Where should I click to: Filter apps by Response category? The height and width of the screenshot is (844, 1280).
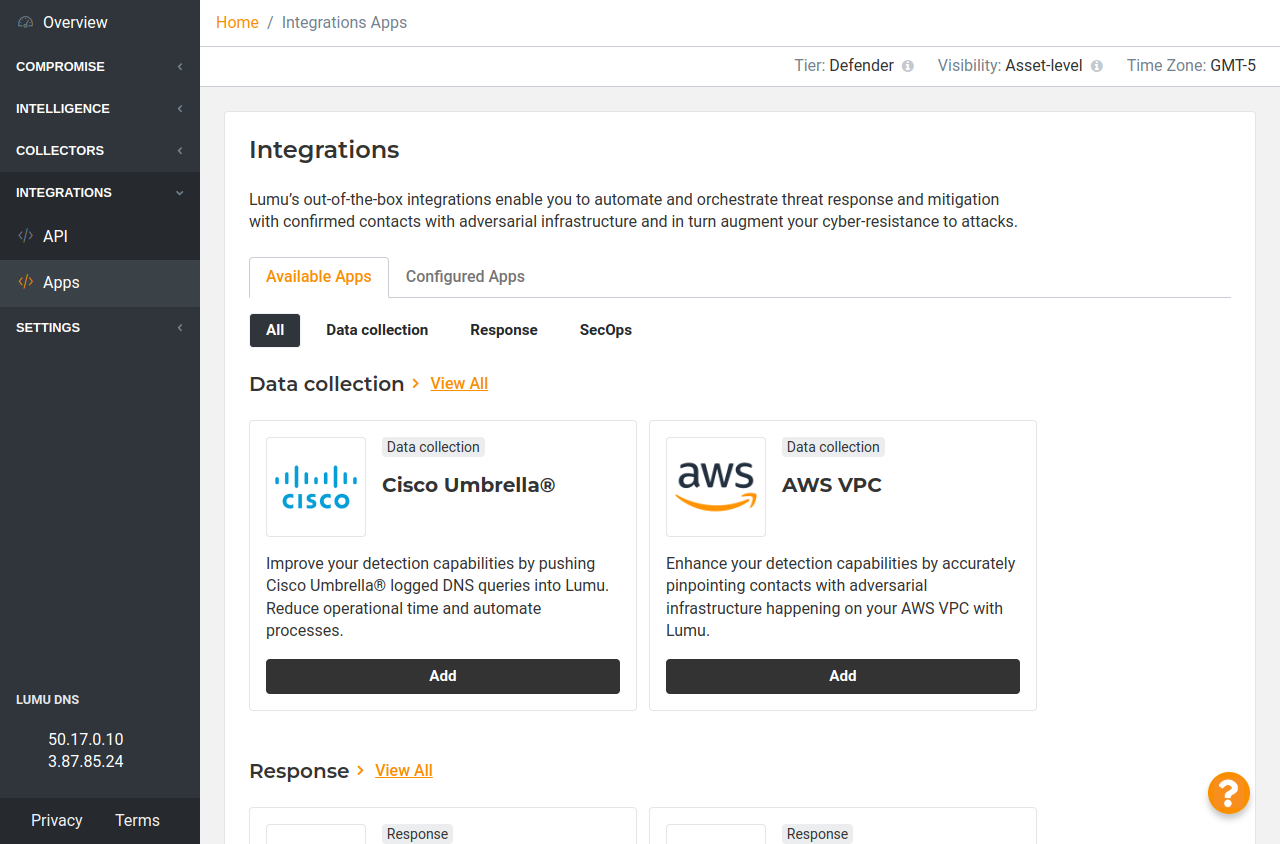(x=503, y=330)
